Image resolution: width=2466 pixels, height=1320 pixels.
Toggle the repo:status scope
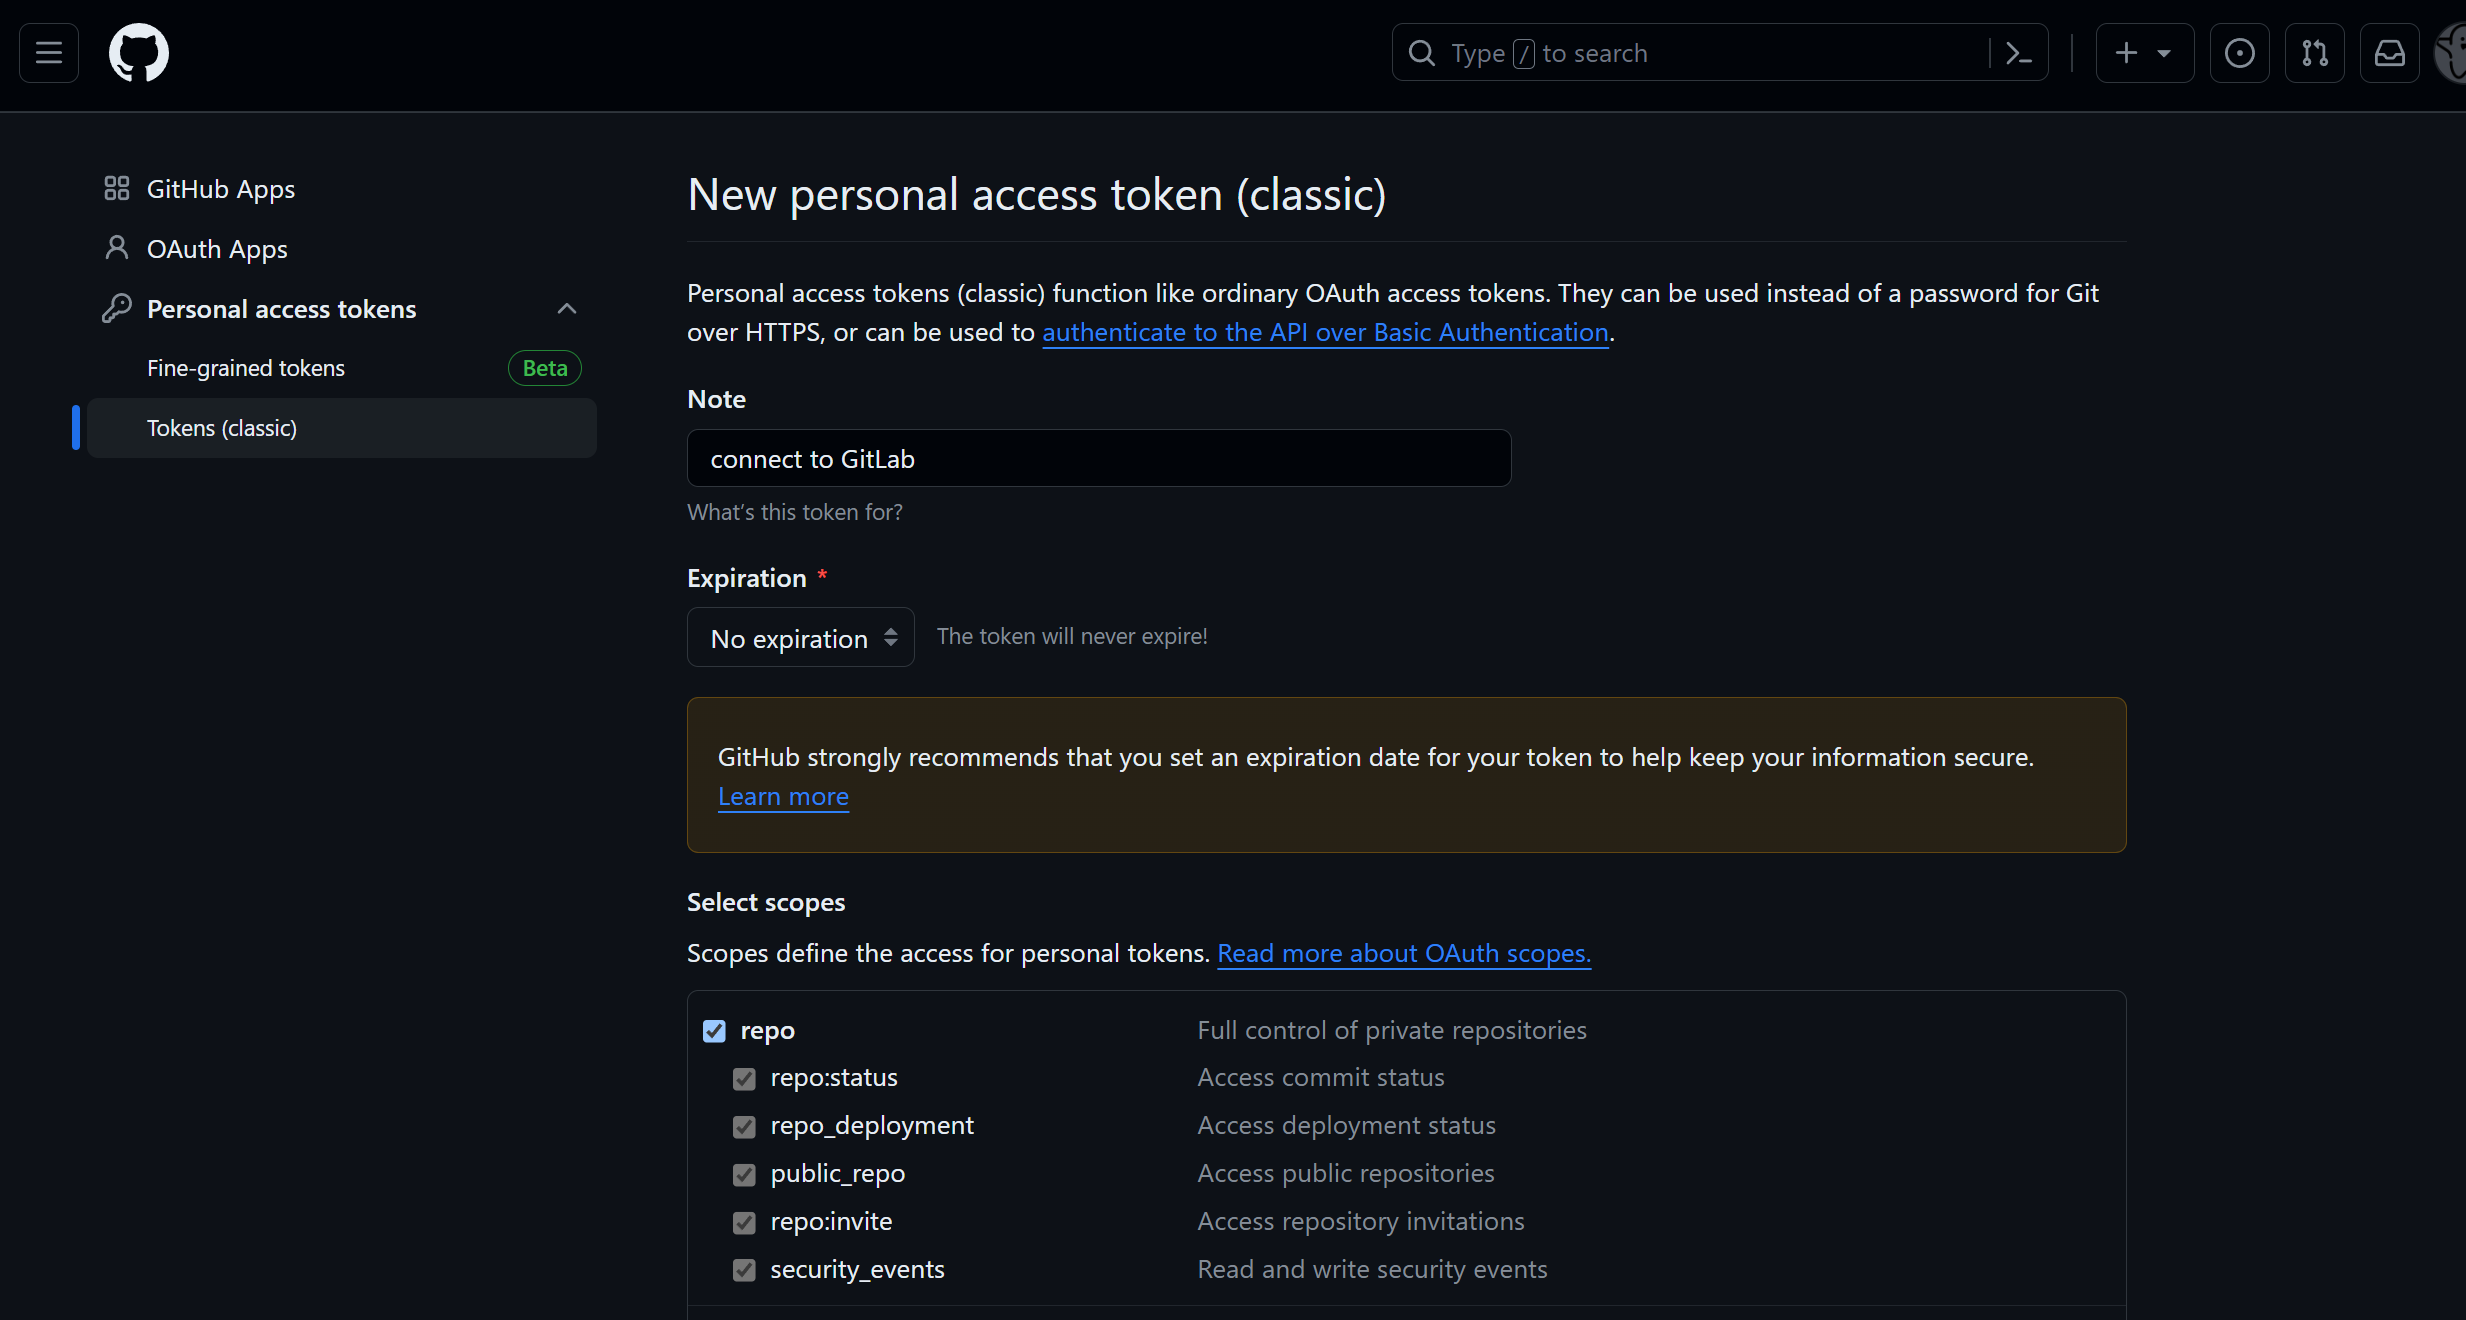click(744, 1078)
